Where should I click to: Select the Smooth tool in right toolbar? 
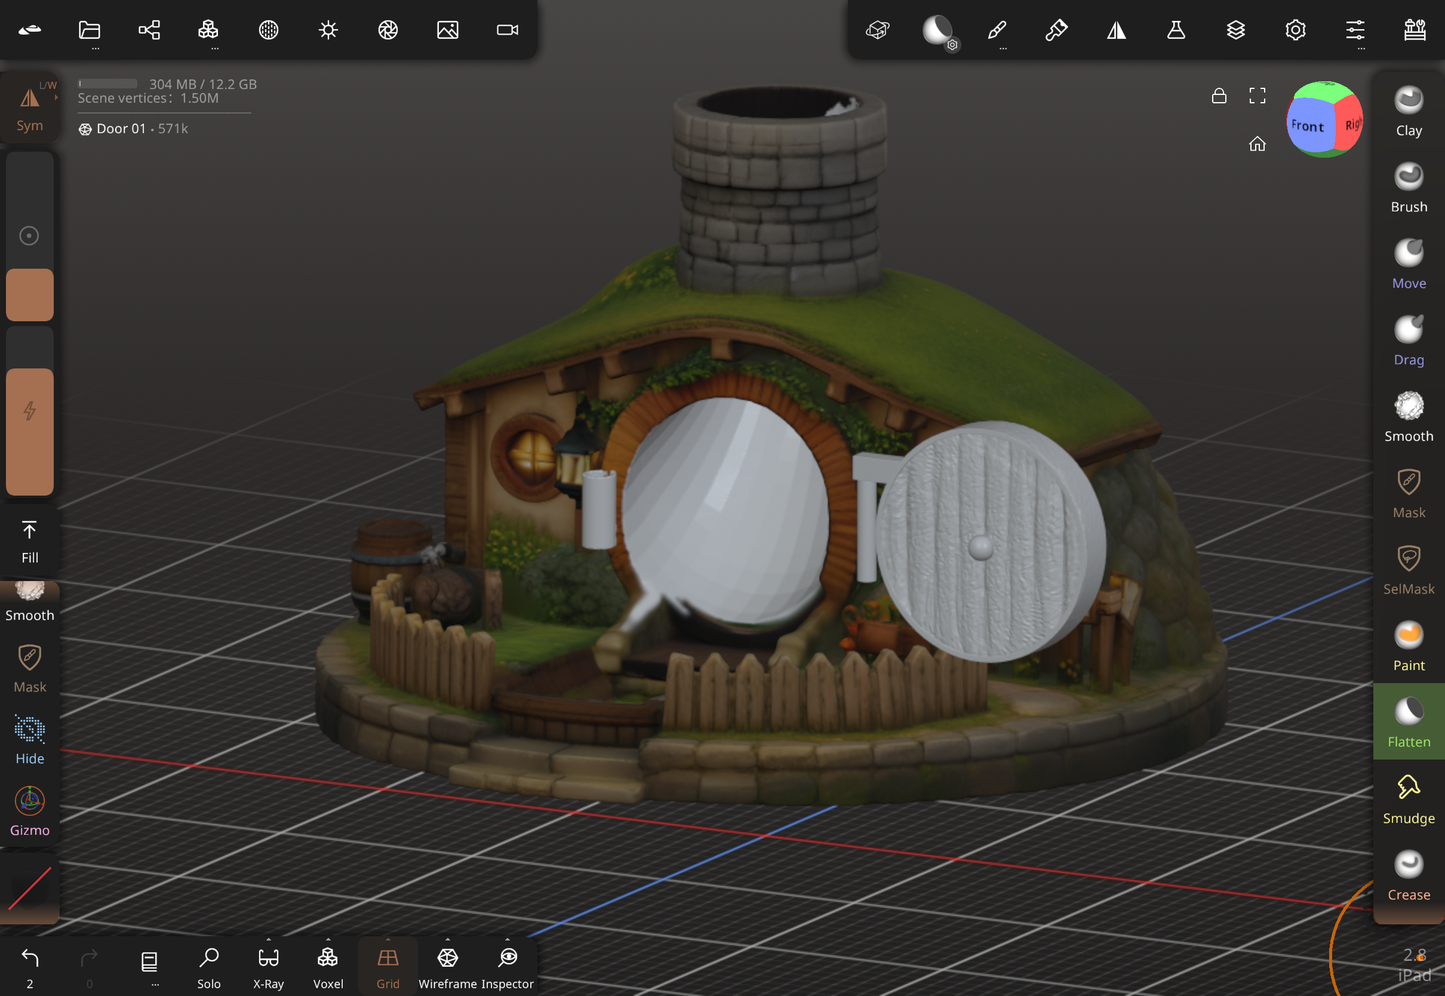coord(1409,417)
